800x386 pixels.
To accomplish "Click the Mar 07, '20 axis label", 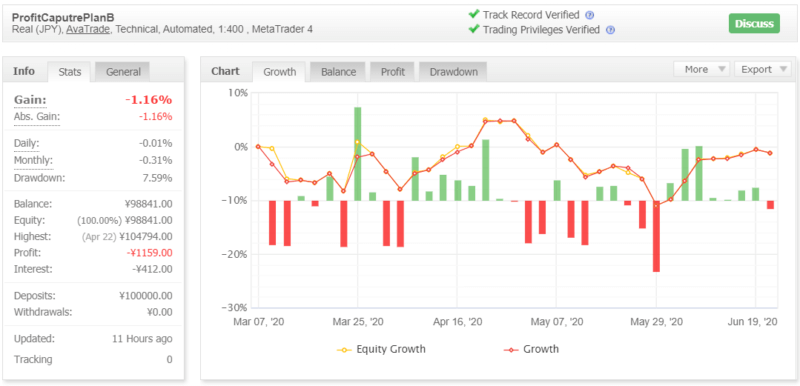I will point(258,322).
